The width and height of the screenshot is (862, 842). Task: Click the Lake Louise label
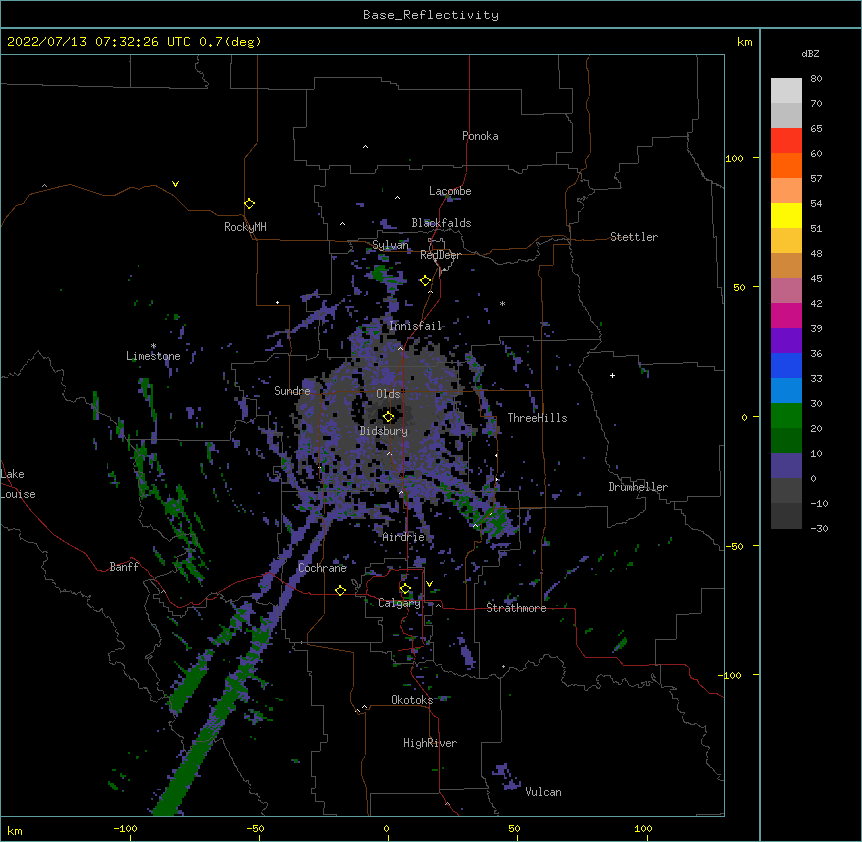point(18,484)
